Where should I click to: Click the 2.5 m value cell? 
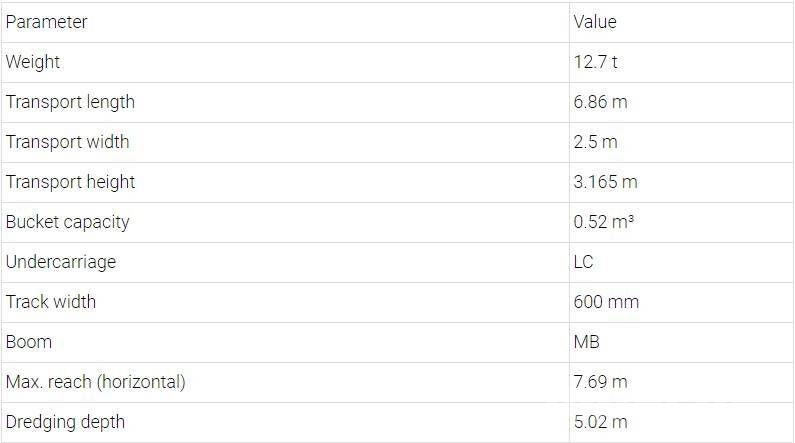coord(595,142)
